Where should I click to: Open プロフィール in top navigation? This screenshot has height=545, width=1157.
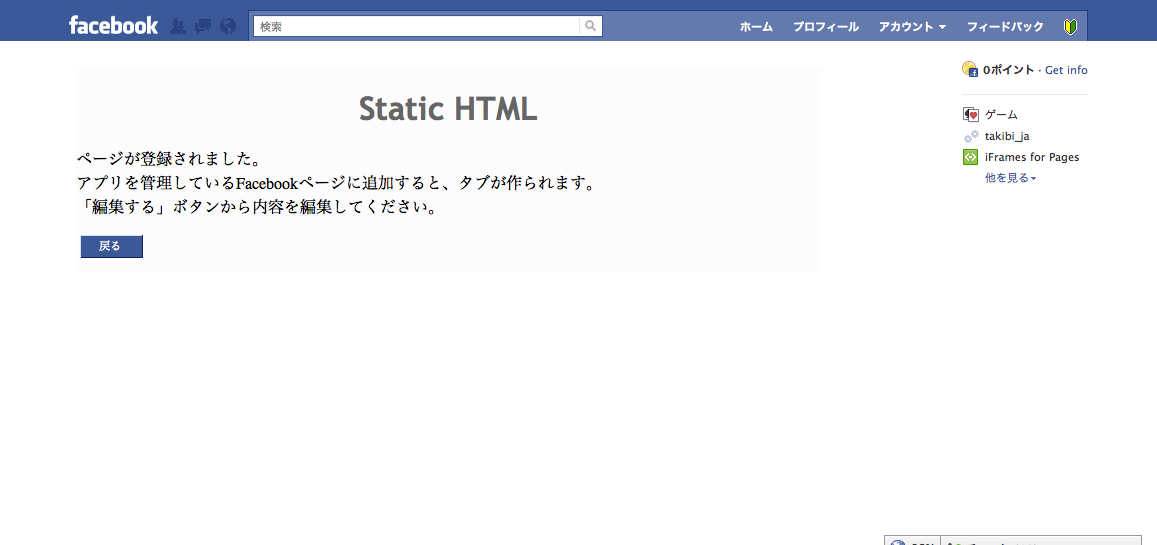point(826,27)
